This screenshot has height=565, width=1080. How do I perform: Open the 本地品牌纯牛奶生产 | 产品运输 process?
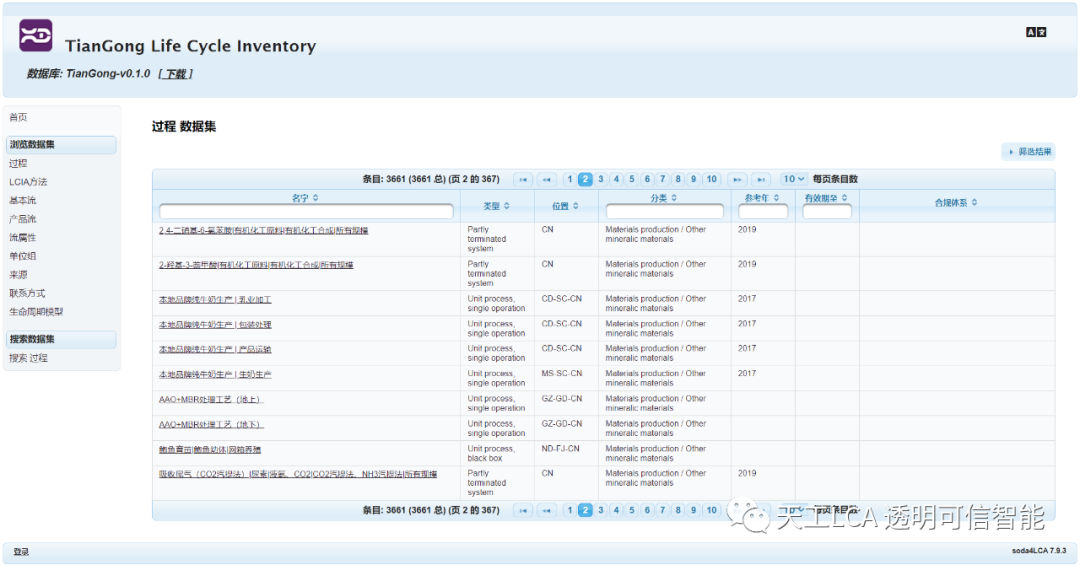click(215, 349)
